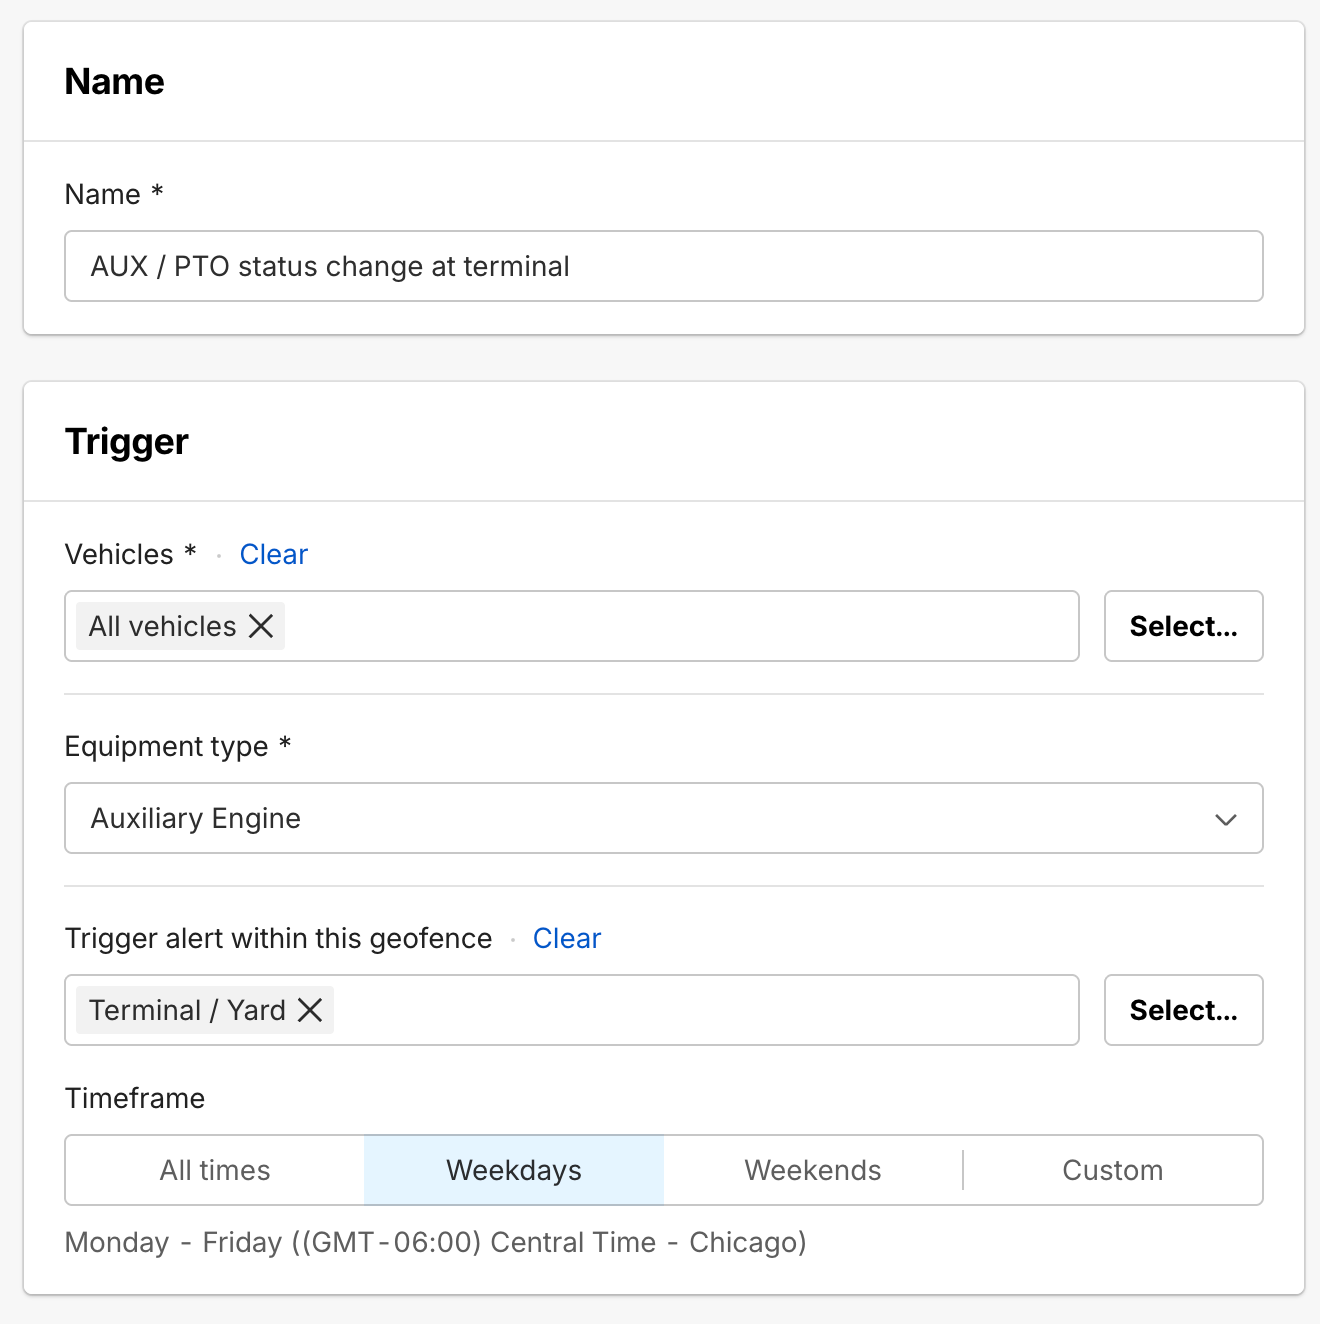The height and width of the screenshot is (1324, 1320).
Task: Click the Monday - Friday timezone description text
Action: (x=435, y=1242)
